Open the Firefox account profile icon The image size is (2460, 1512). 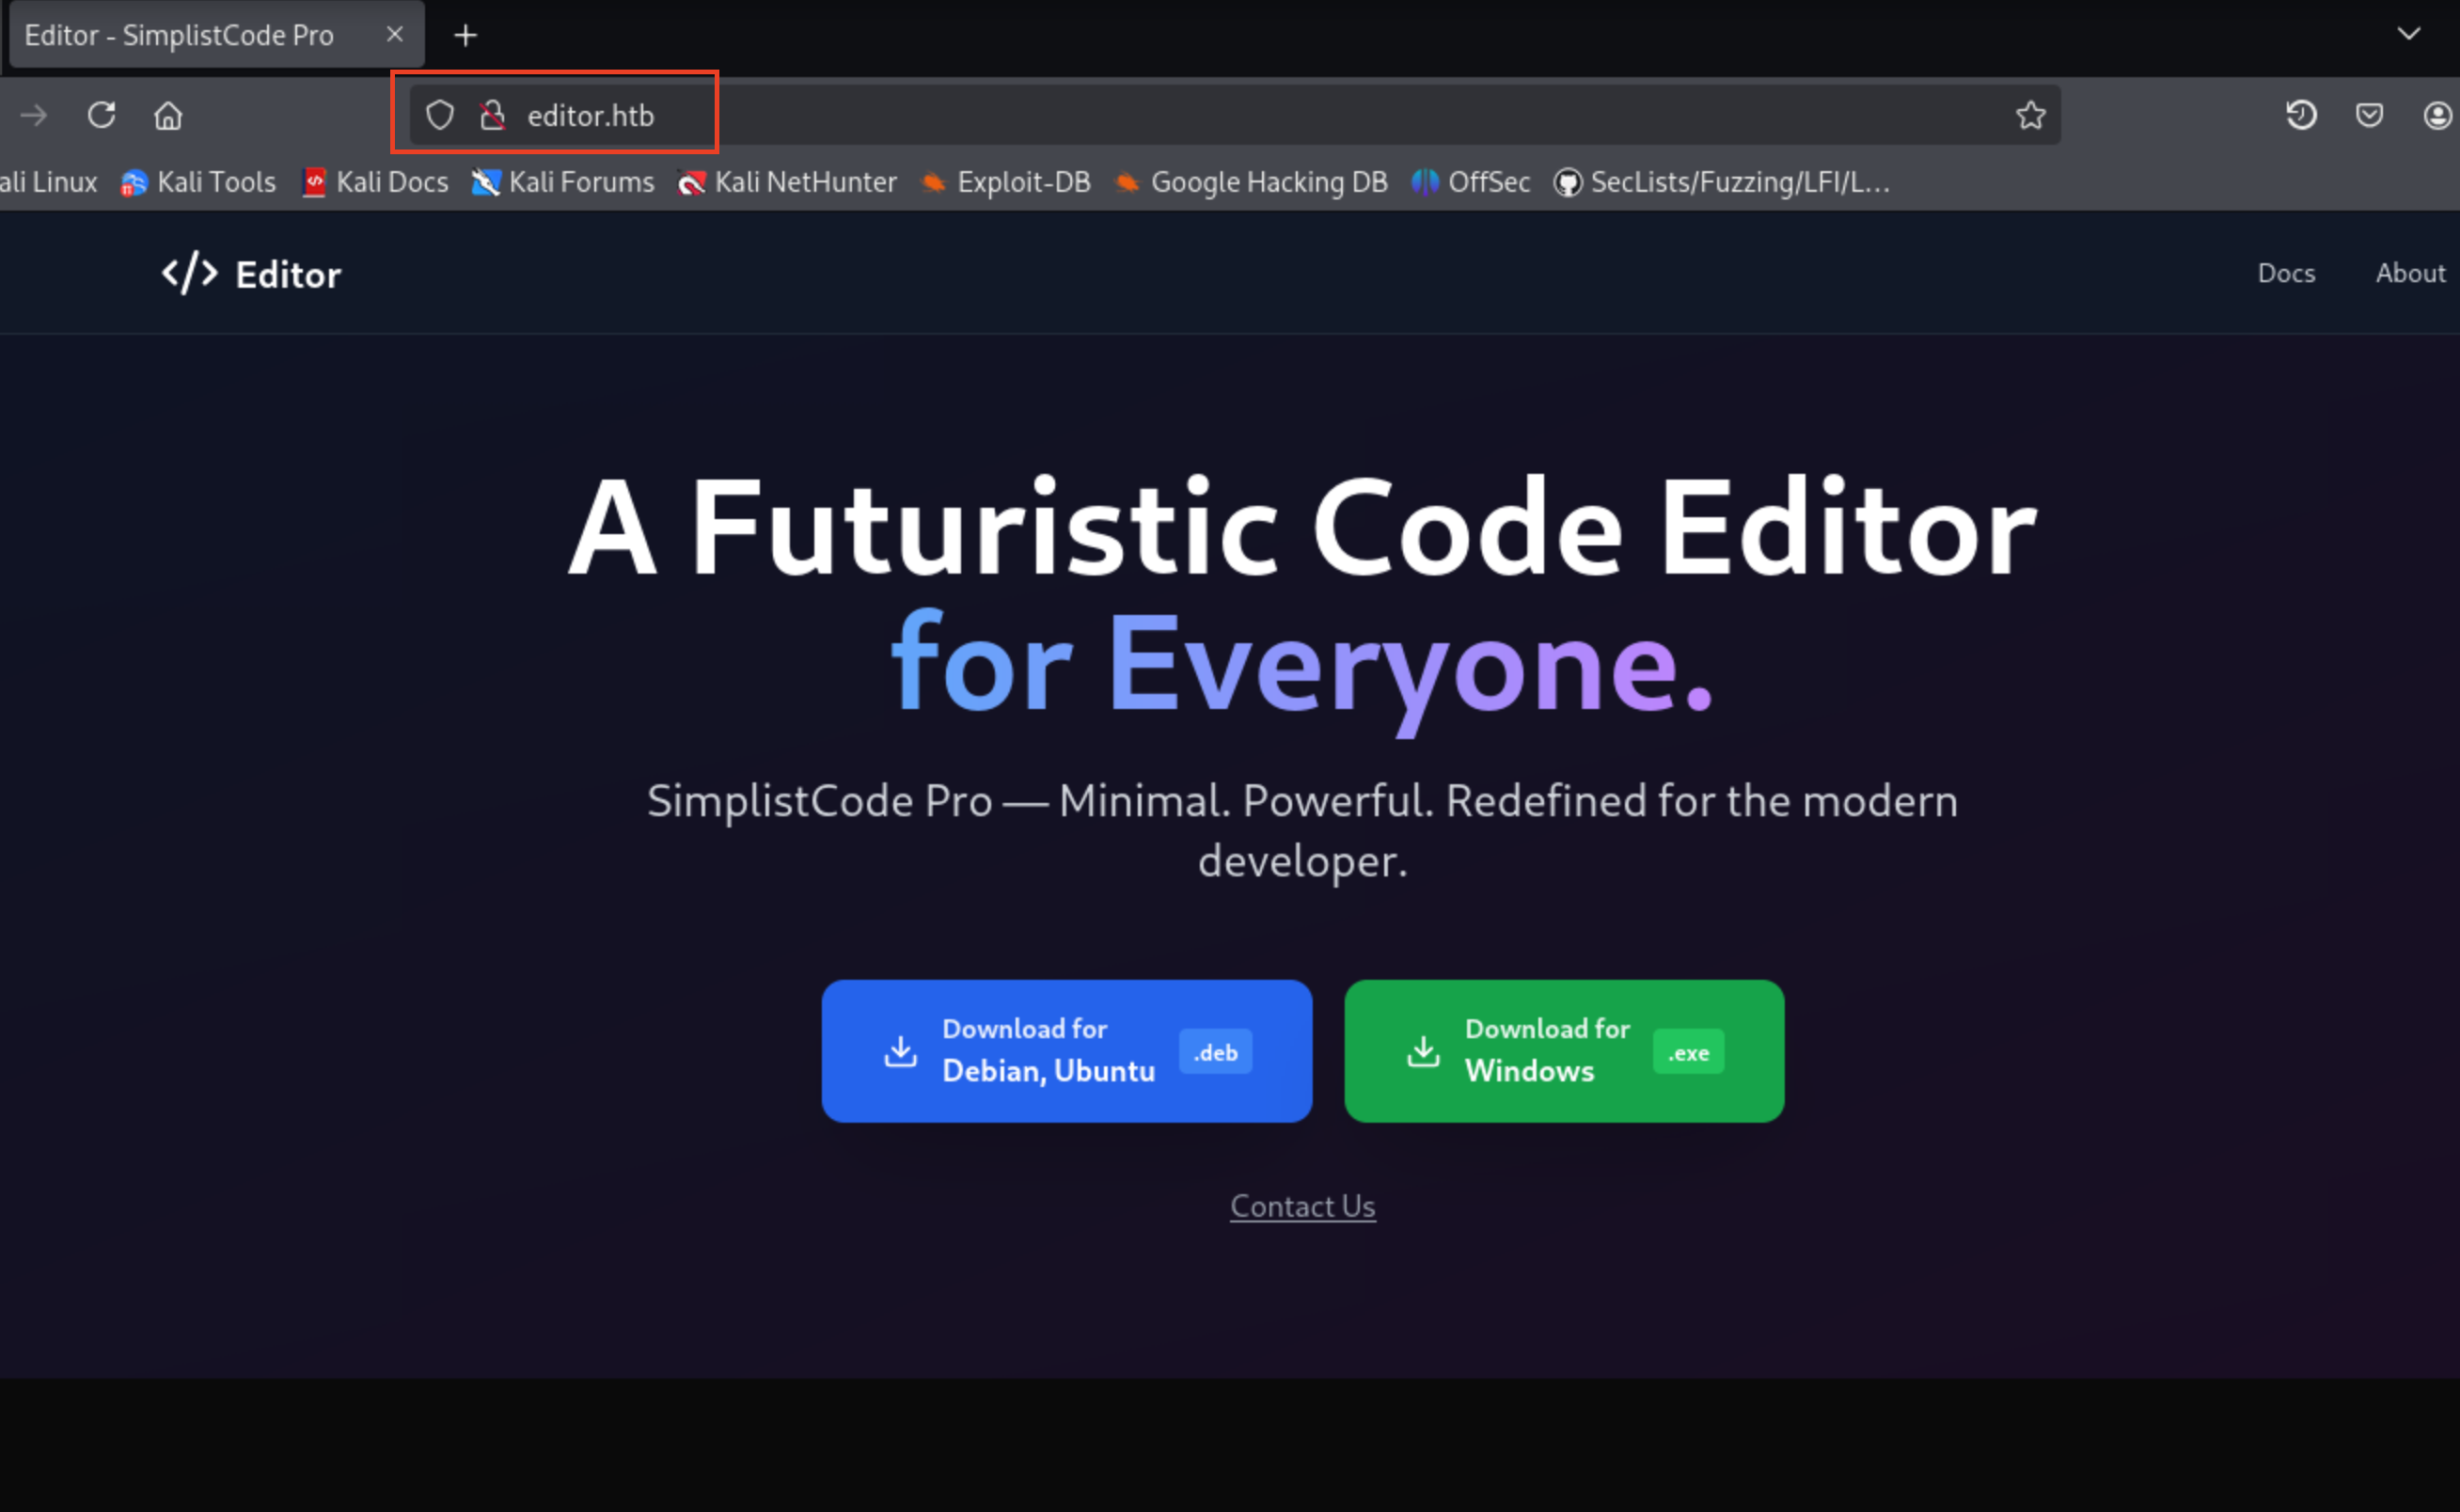tap(2436, 114)
